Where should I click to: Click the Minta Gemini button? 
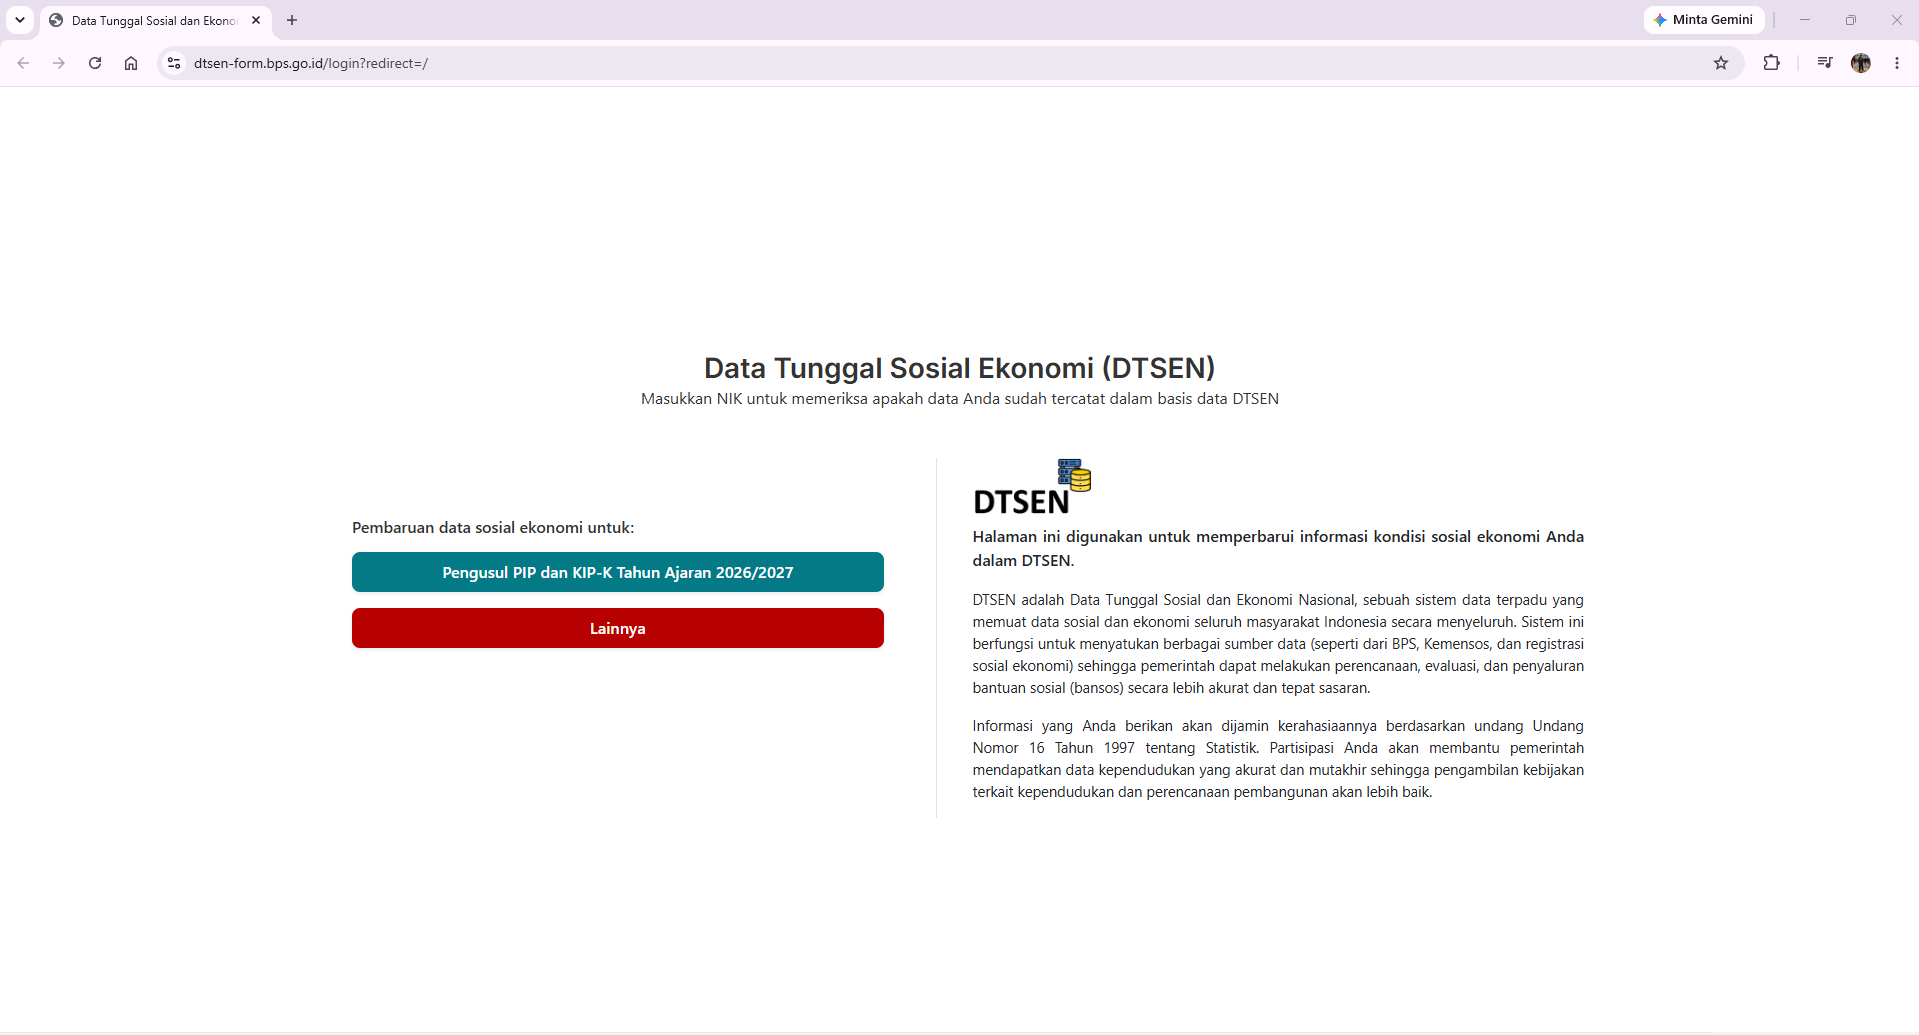1704,20
